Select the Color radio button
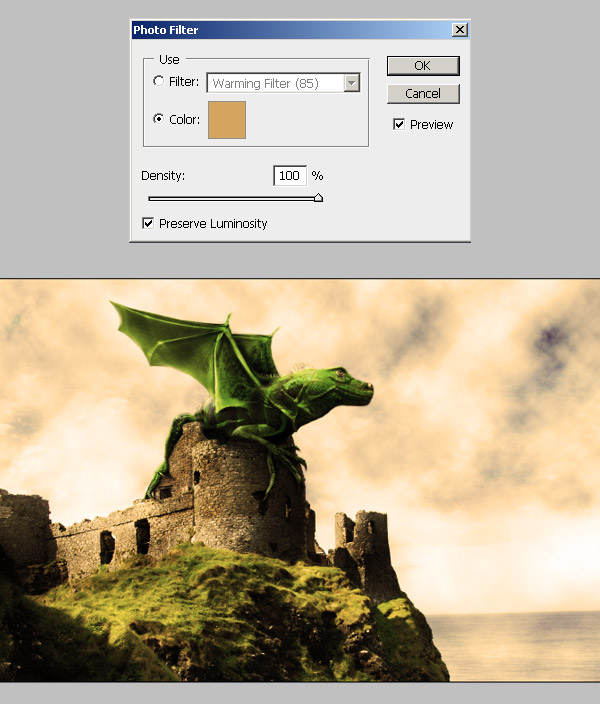600x704 pixels. [158, 119]
